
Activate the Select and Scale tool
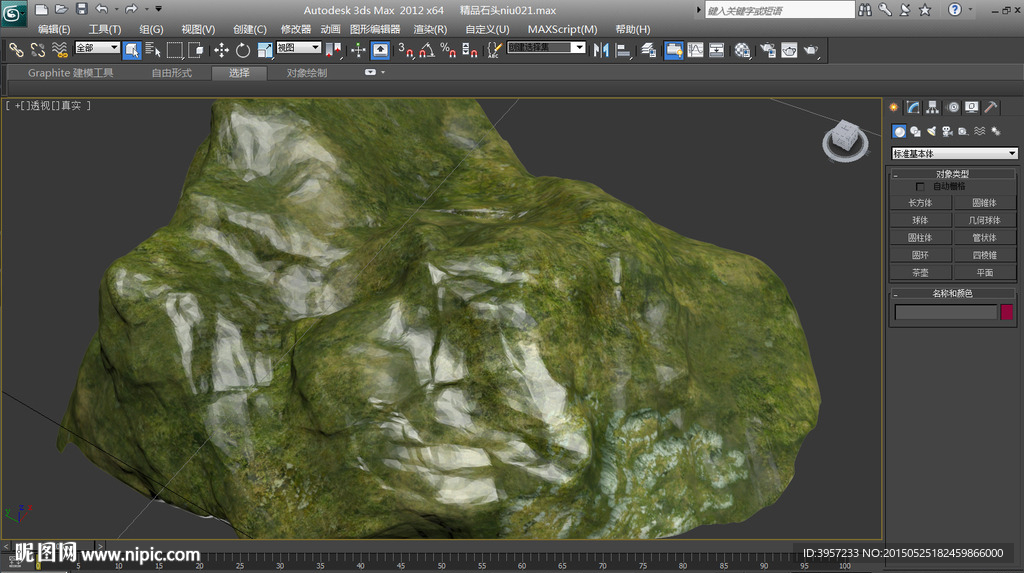point(264,50)
